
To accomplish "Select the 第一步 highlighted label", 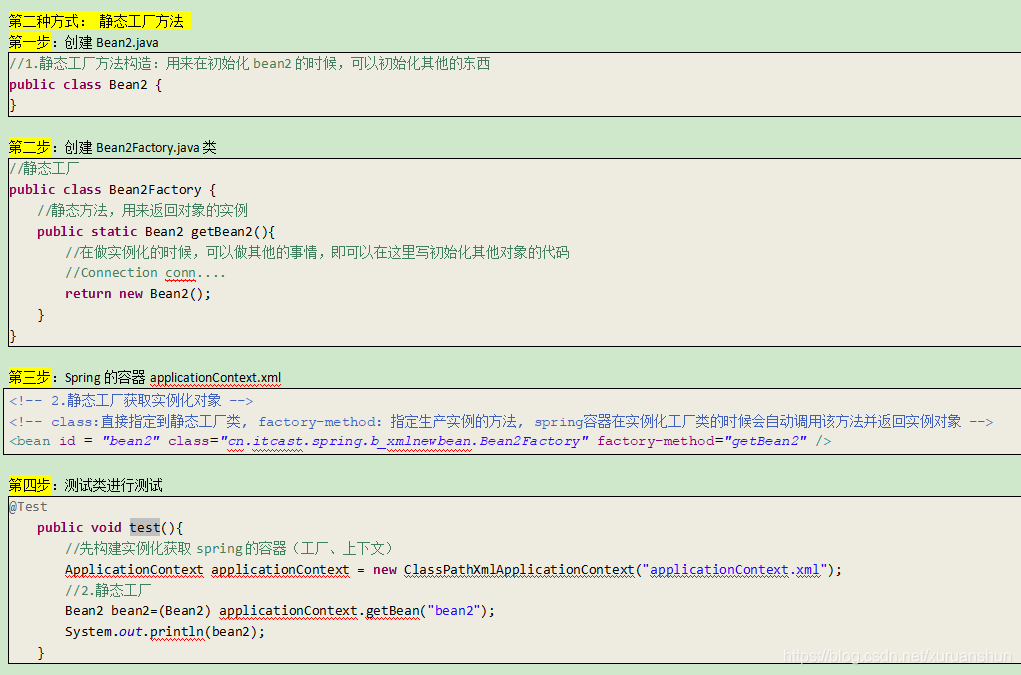I will click(28, 41).
